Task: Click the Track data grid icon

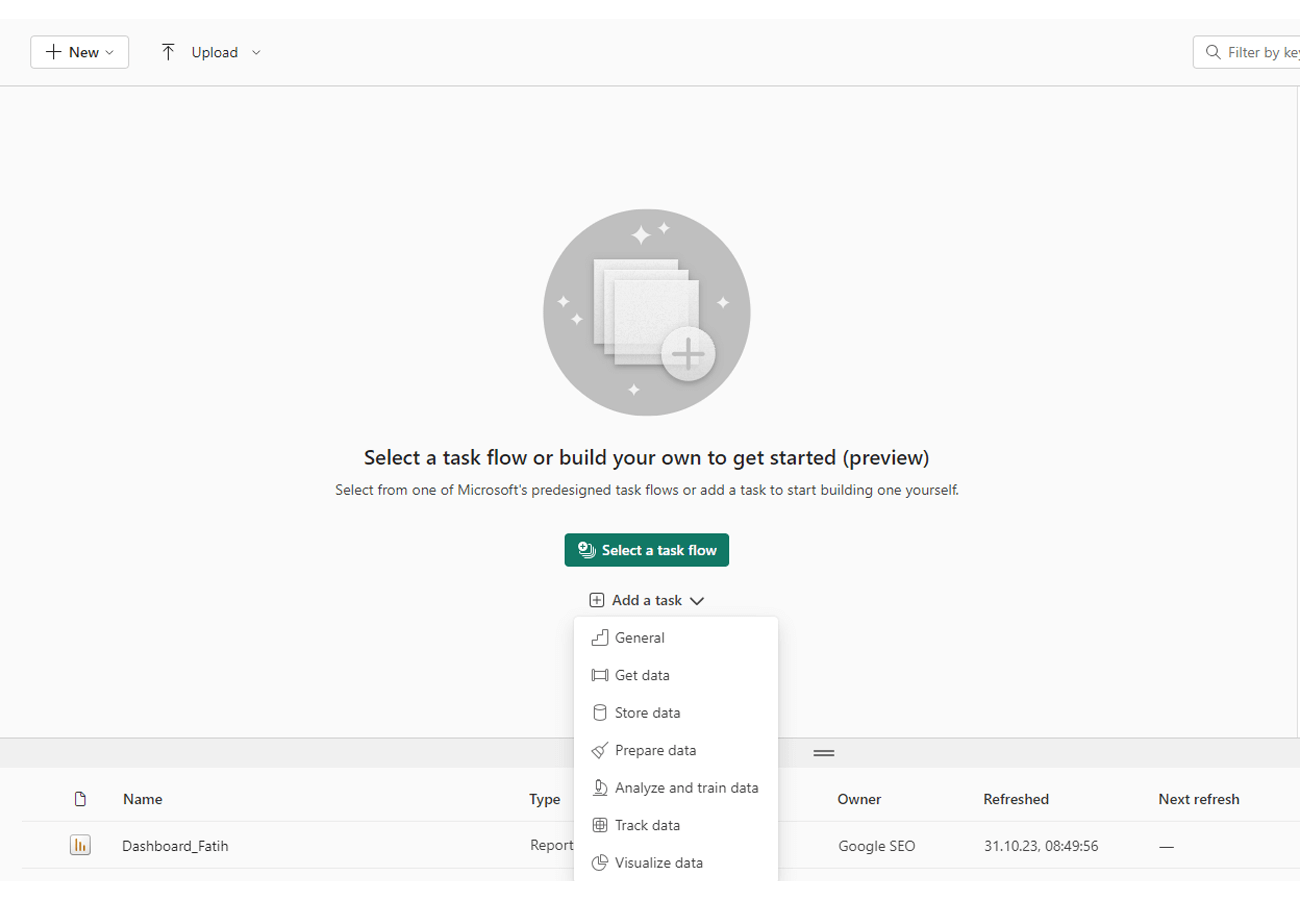Action: tap(600, 826)
